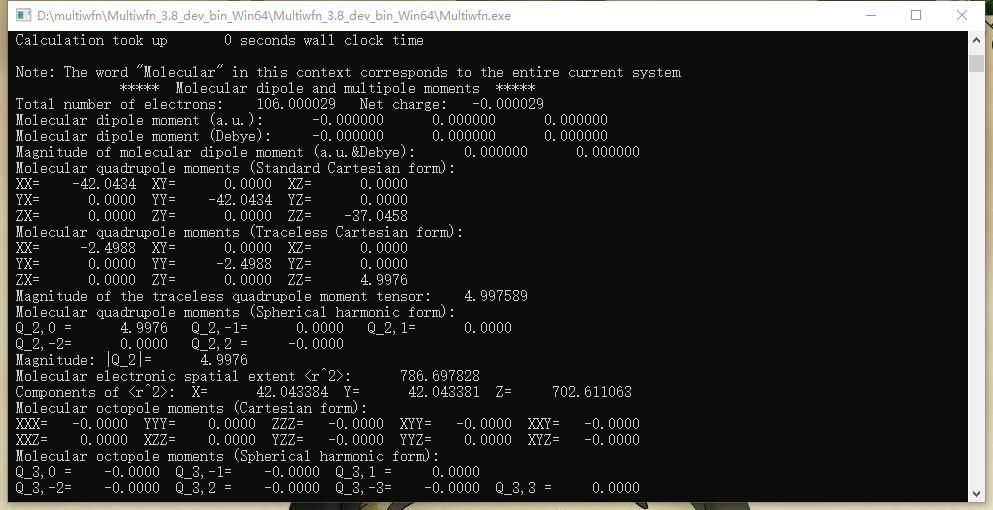This screenshot has height=510, width=993.
Task: Click the ZZZ= octopole label
Action: 288,424
